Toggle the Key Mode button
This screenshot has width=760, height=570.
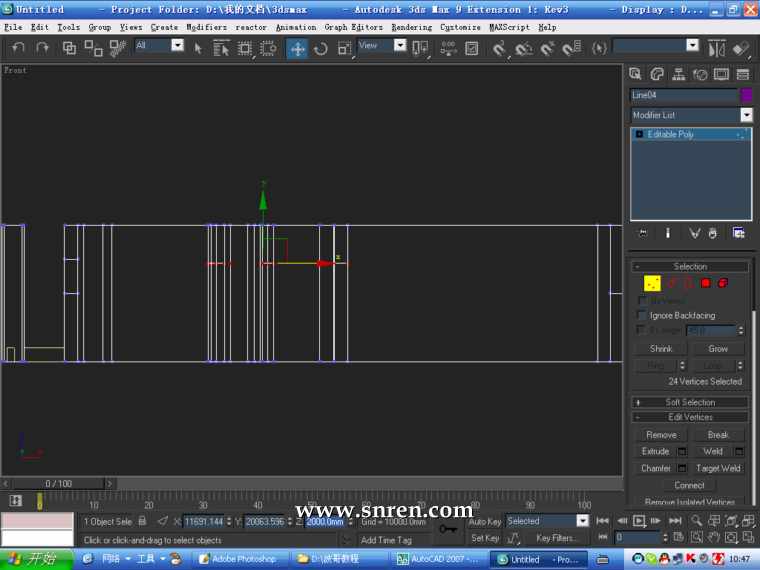(x=603, y=537)
